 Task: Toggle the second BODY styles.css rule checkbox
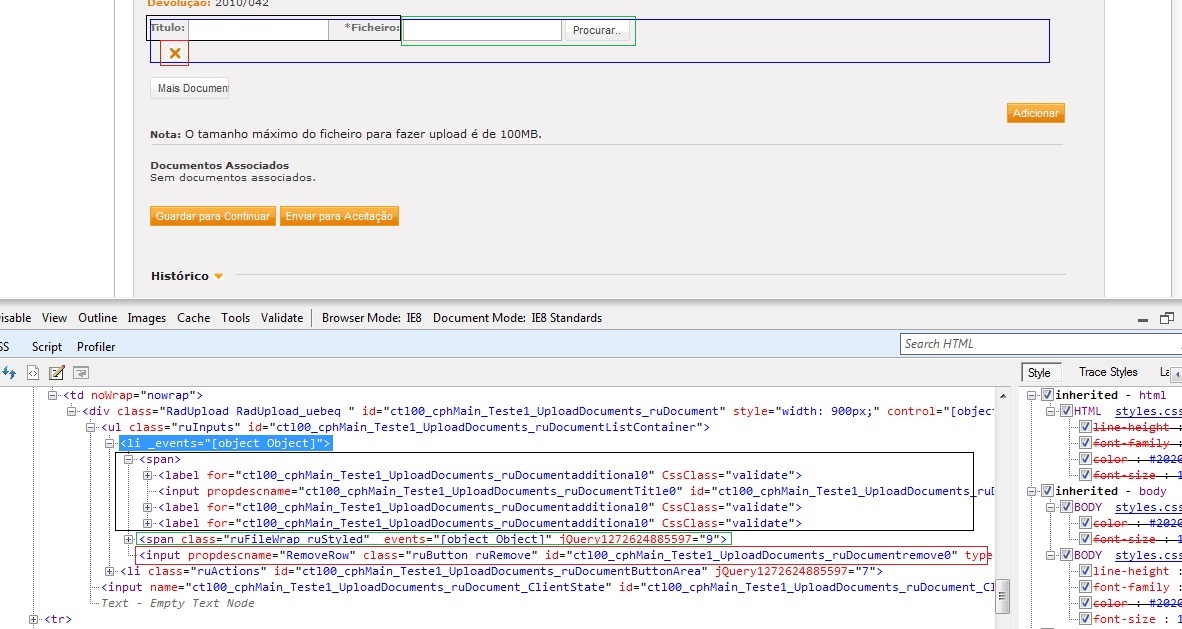[1066, 555]
